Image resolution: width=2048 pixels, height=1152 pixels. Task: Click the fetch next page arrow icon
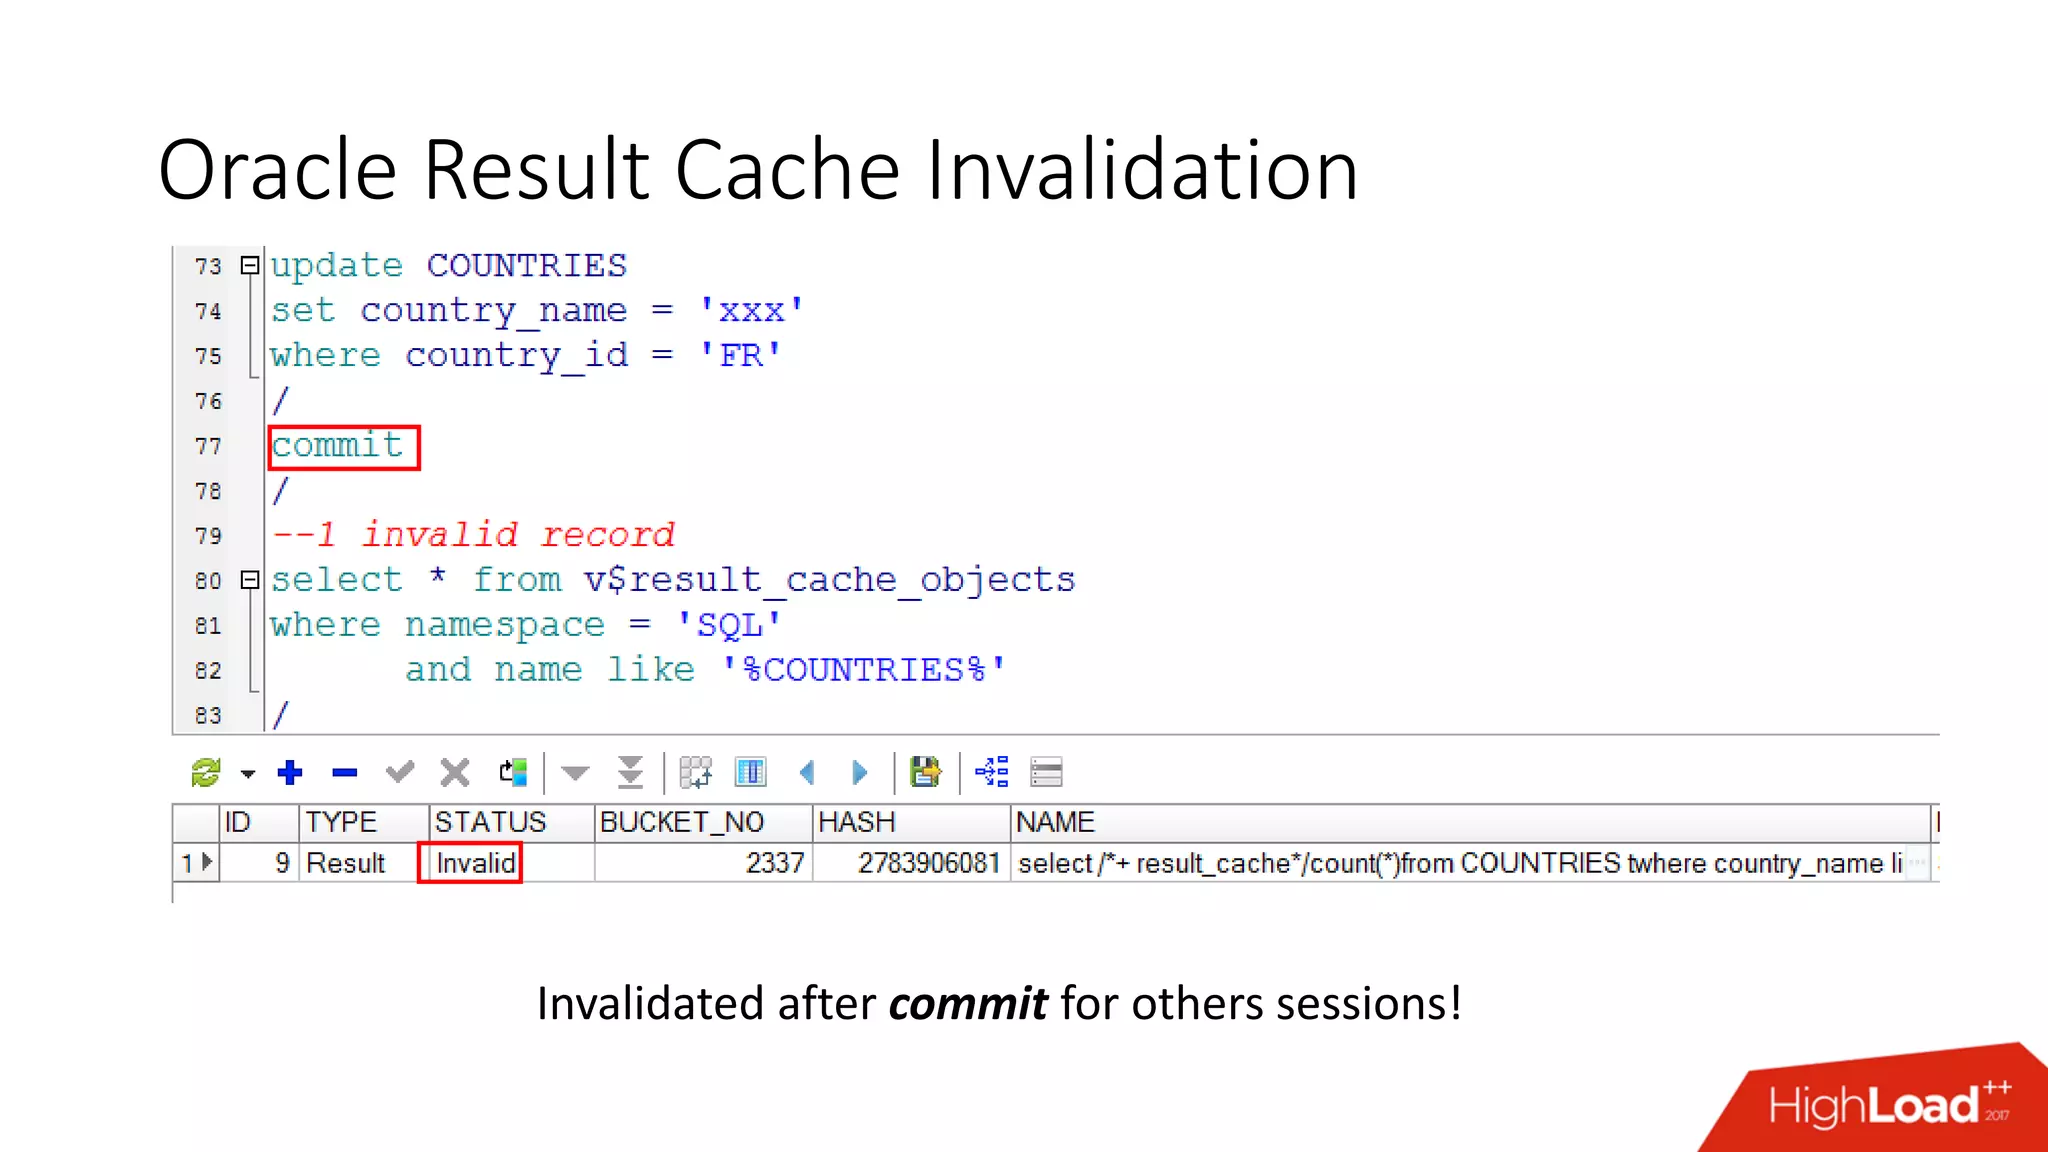tap(575, 773)
